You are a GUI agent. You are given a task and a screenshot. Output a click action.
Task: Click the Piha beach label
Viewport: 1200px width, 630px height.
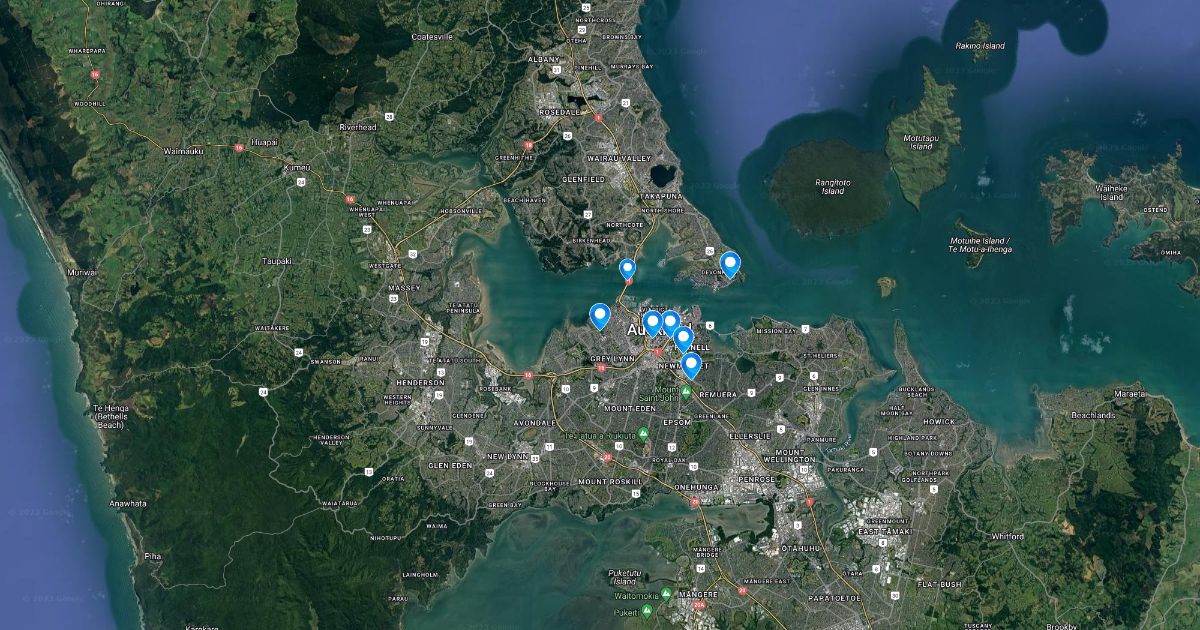152,555
